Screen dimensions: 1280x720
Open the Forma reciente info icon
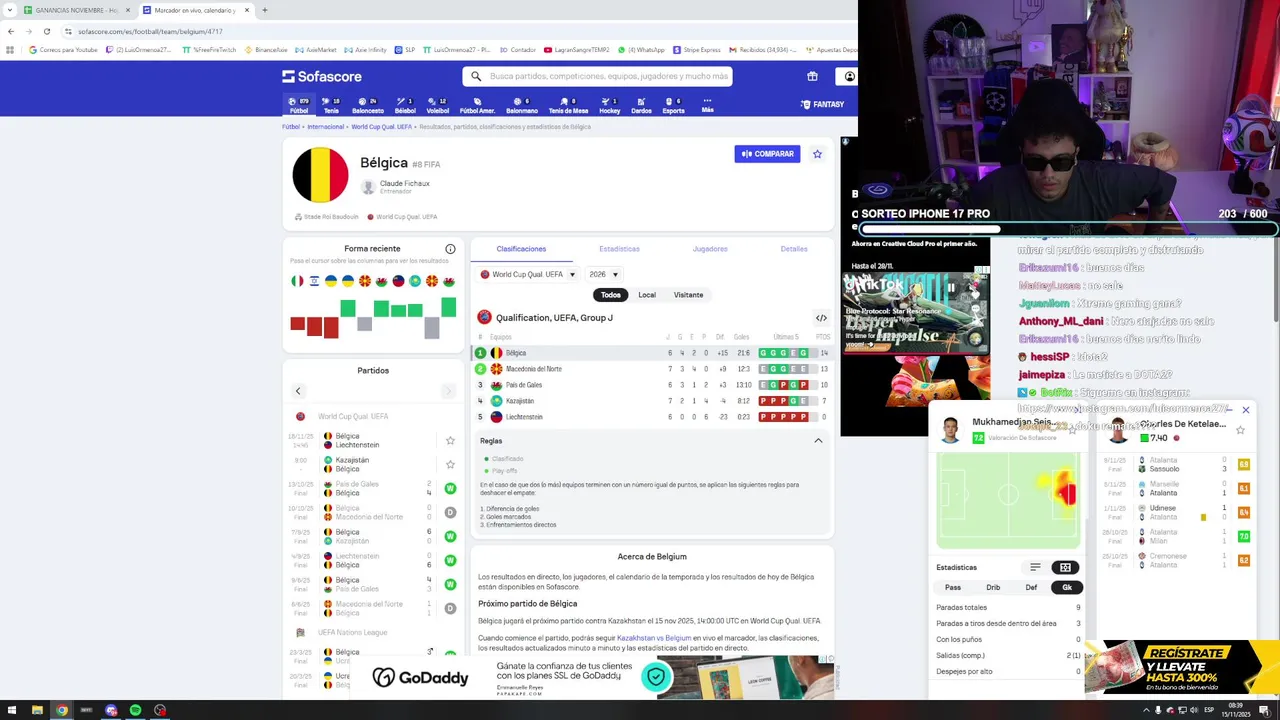tap(450, 249)
